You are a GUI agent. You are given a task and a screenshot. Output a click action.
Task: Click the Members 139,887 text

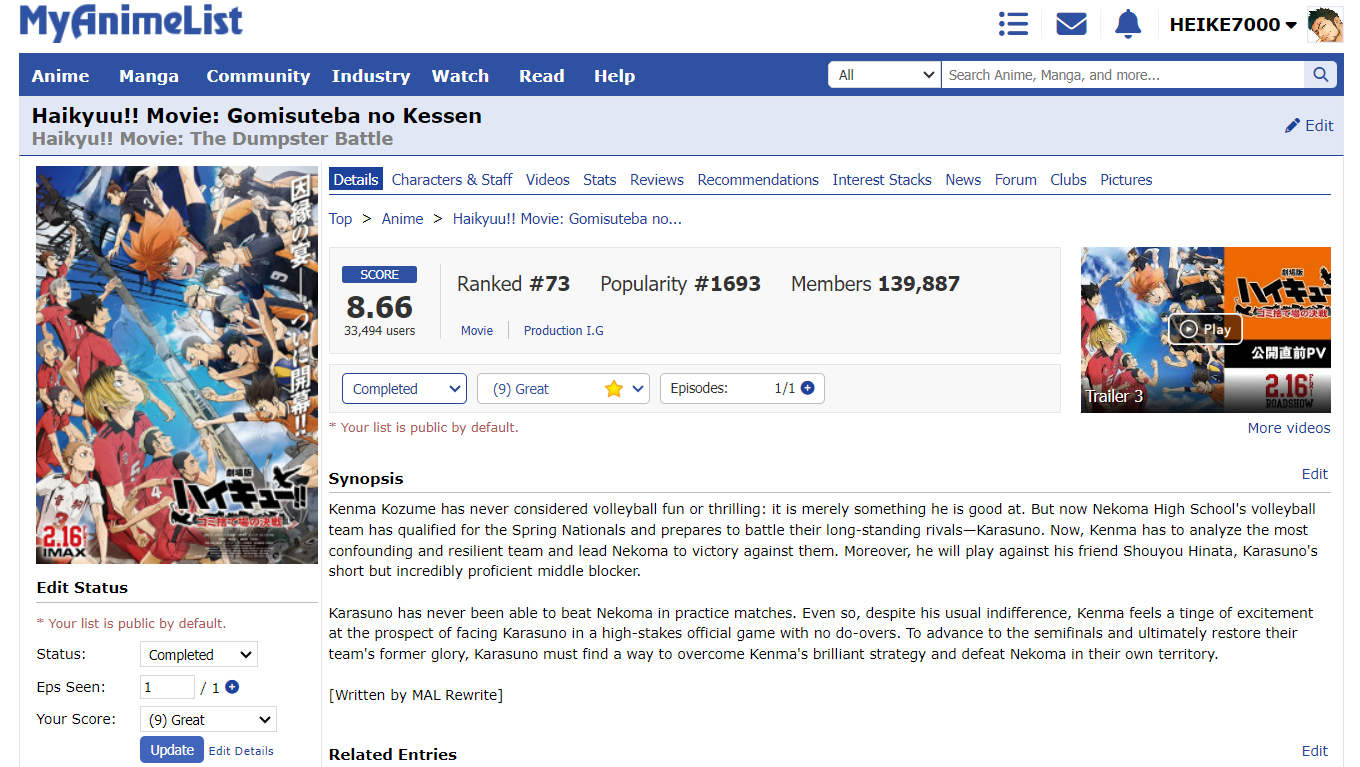point(875,284)
